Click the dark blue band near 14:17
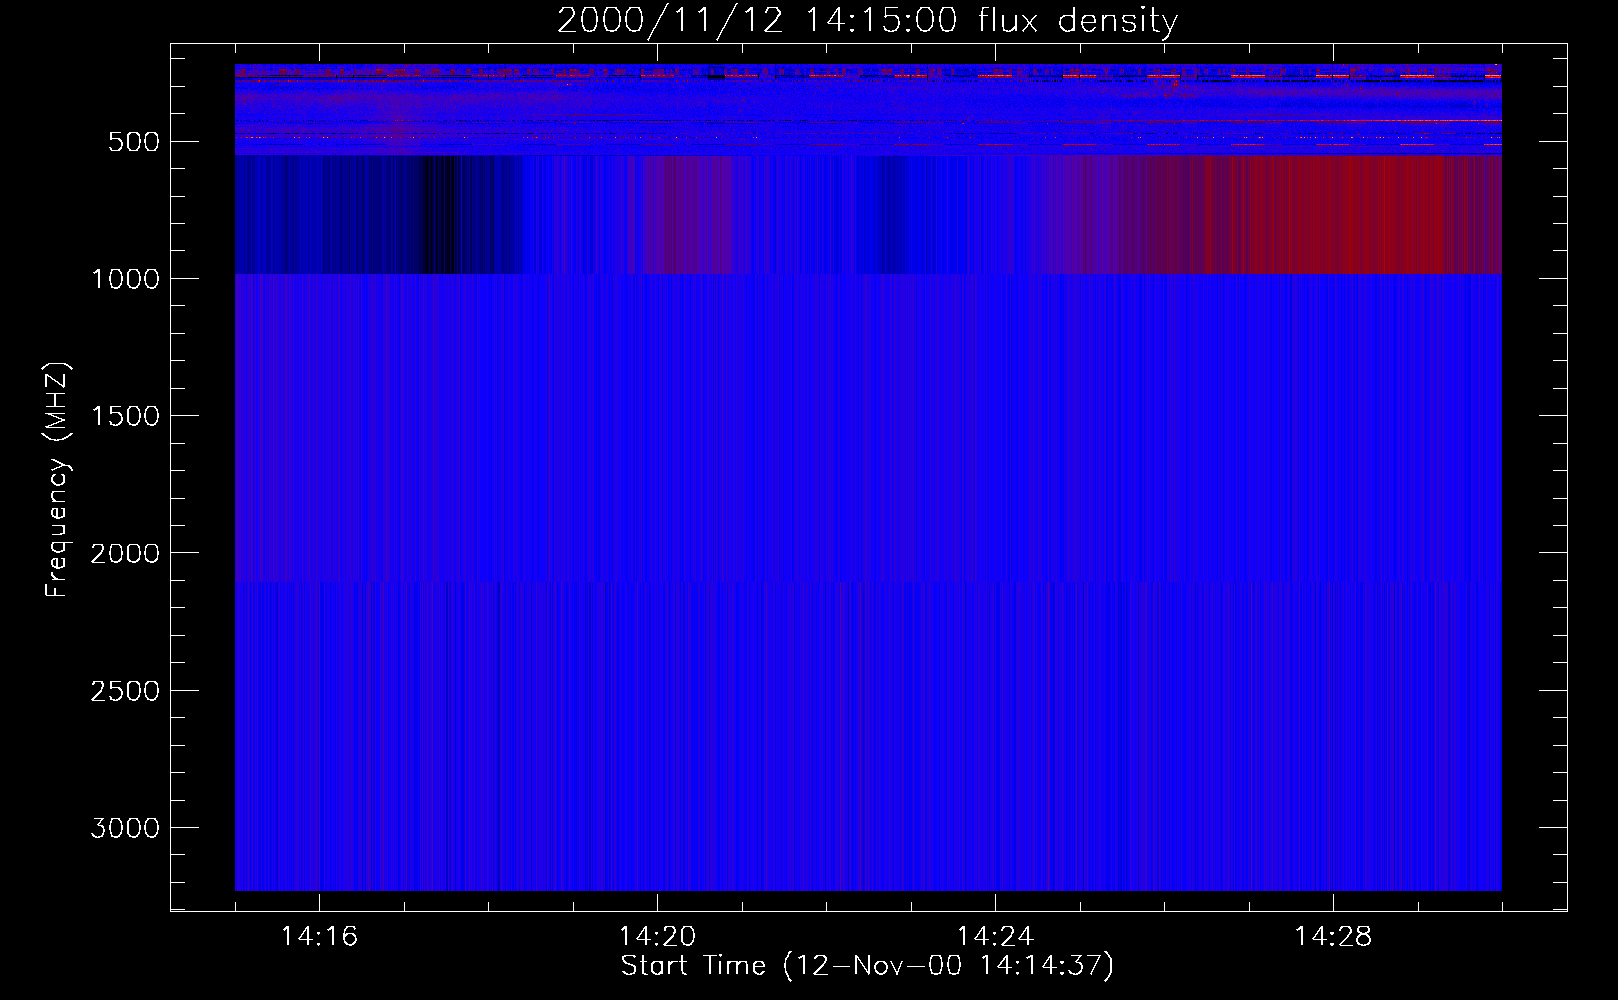Viewport: 1618px width, 1000px height. [380, 214]
